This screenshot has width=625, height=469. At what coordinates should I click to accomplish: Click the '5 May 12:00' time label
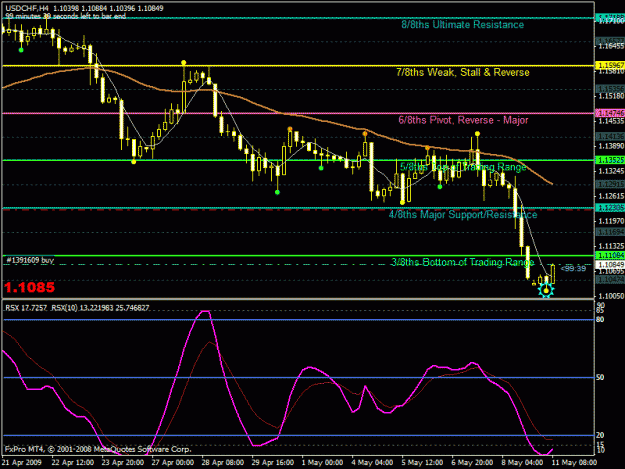(422, 463)
